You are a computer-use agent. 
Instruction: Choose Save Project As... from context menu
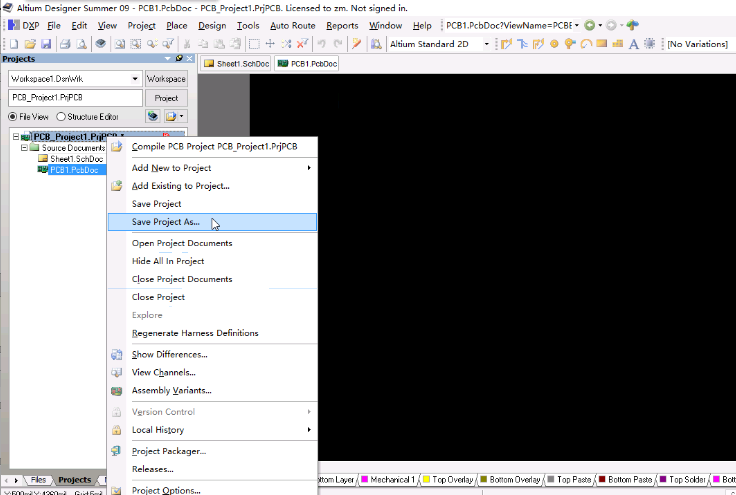click(x=212, y=222)
